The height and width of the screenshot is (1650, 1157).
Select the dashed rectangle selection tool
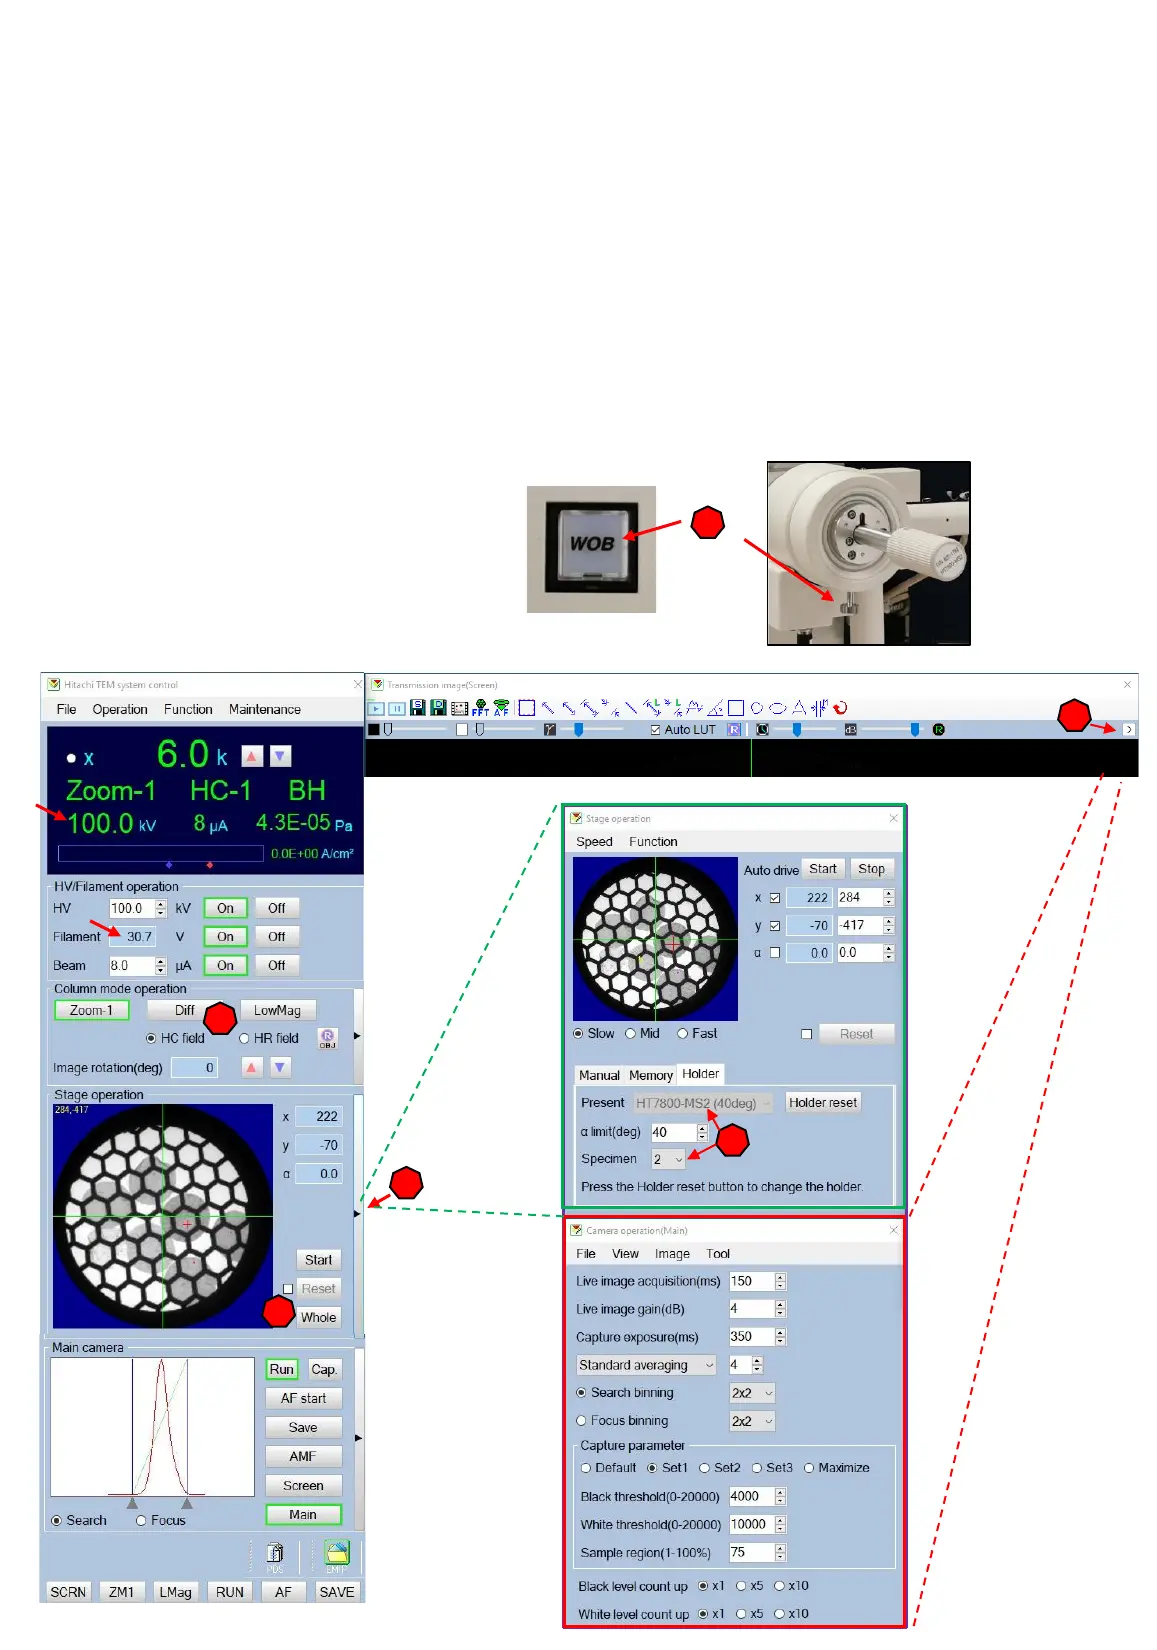click(x=527, y=707)
